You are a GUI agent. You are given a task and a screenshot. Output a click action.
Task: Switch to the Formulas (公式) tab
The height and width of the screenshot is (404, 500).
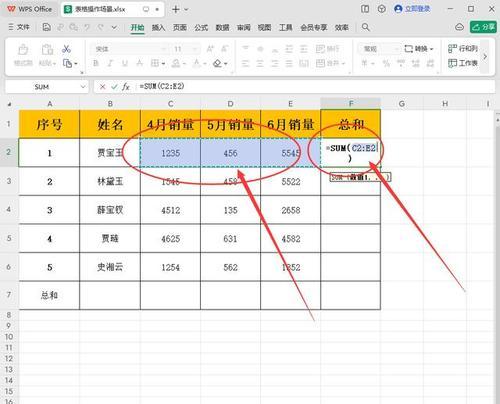tap(201, 27)
